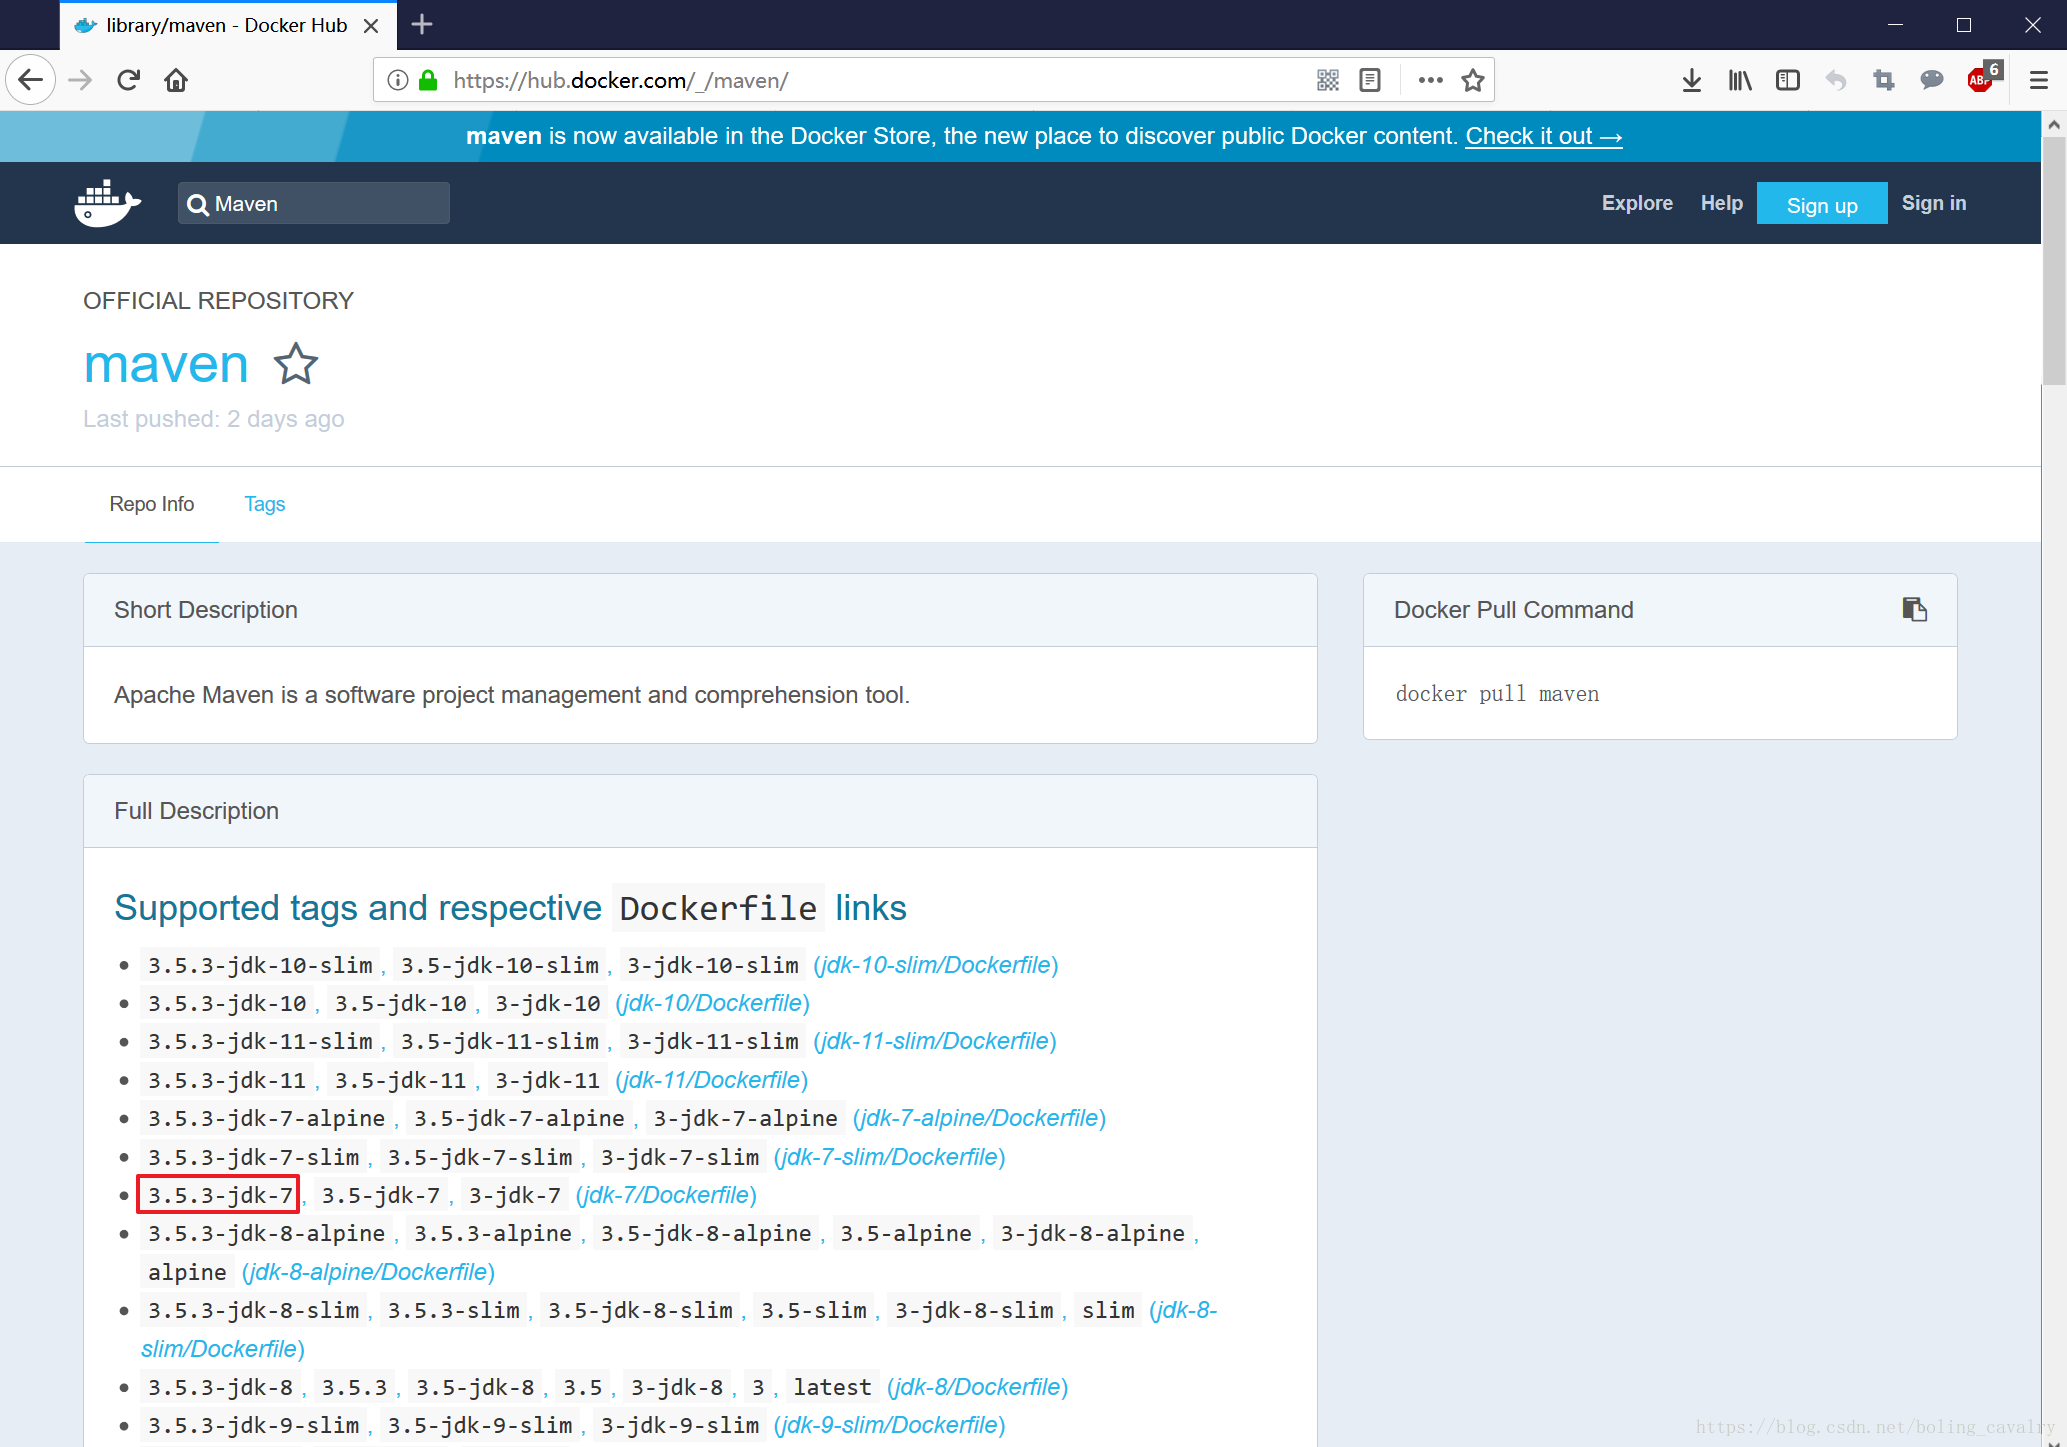Copy the docker pull command

1914,609
